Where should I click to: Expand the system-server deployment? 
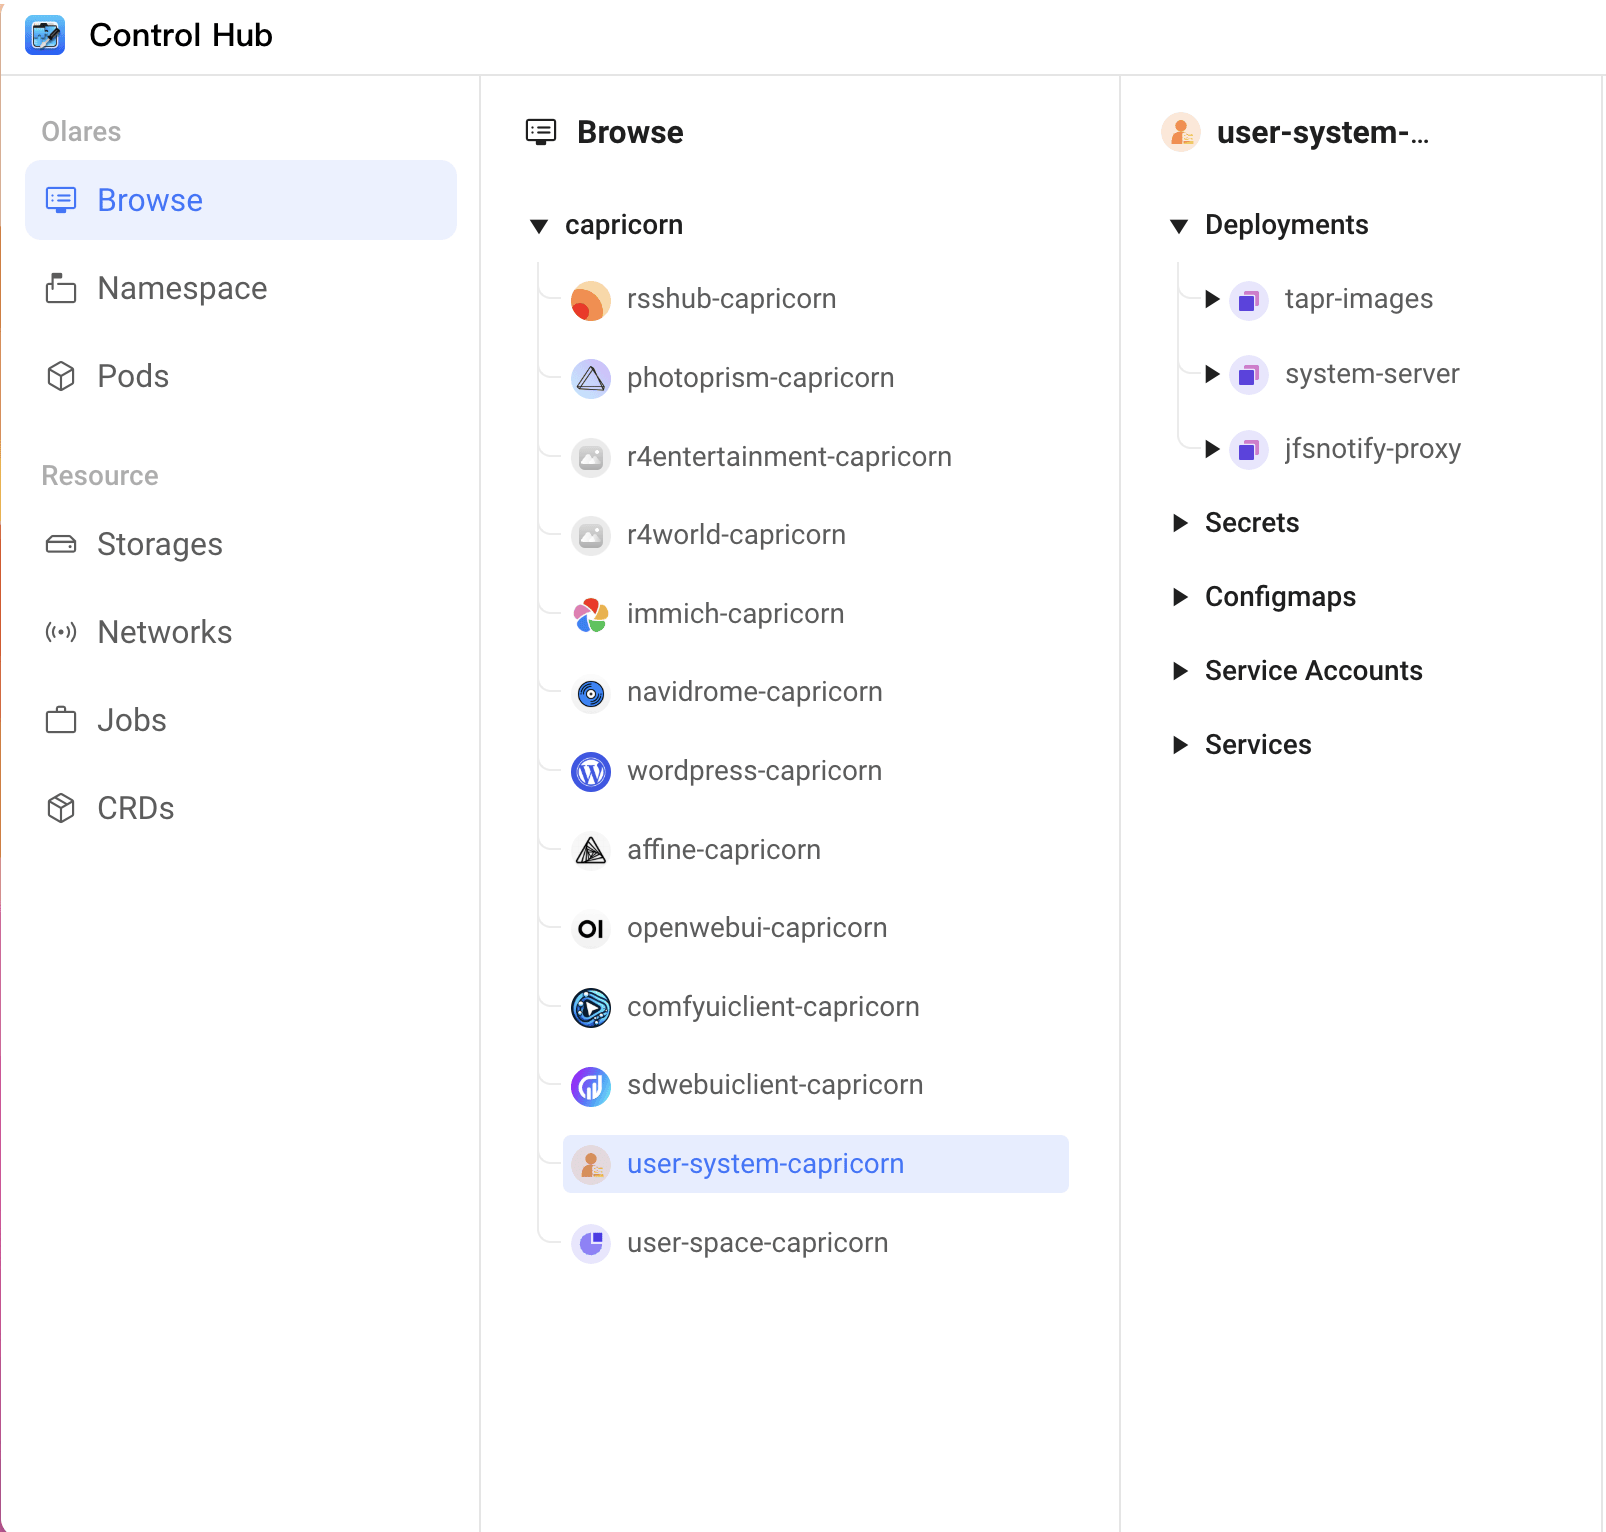click(x=1211, y=375)
